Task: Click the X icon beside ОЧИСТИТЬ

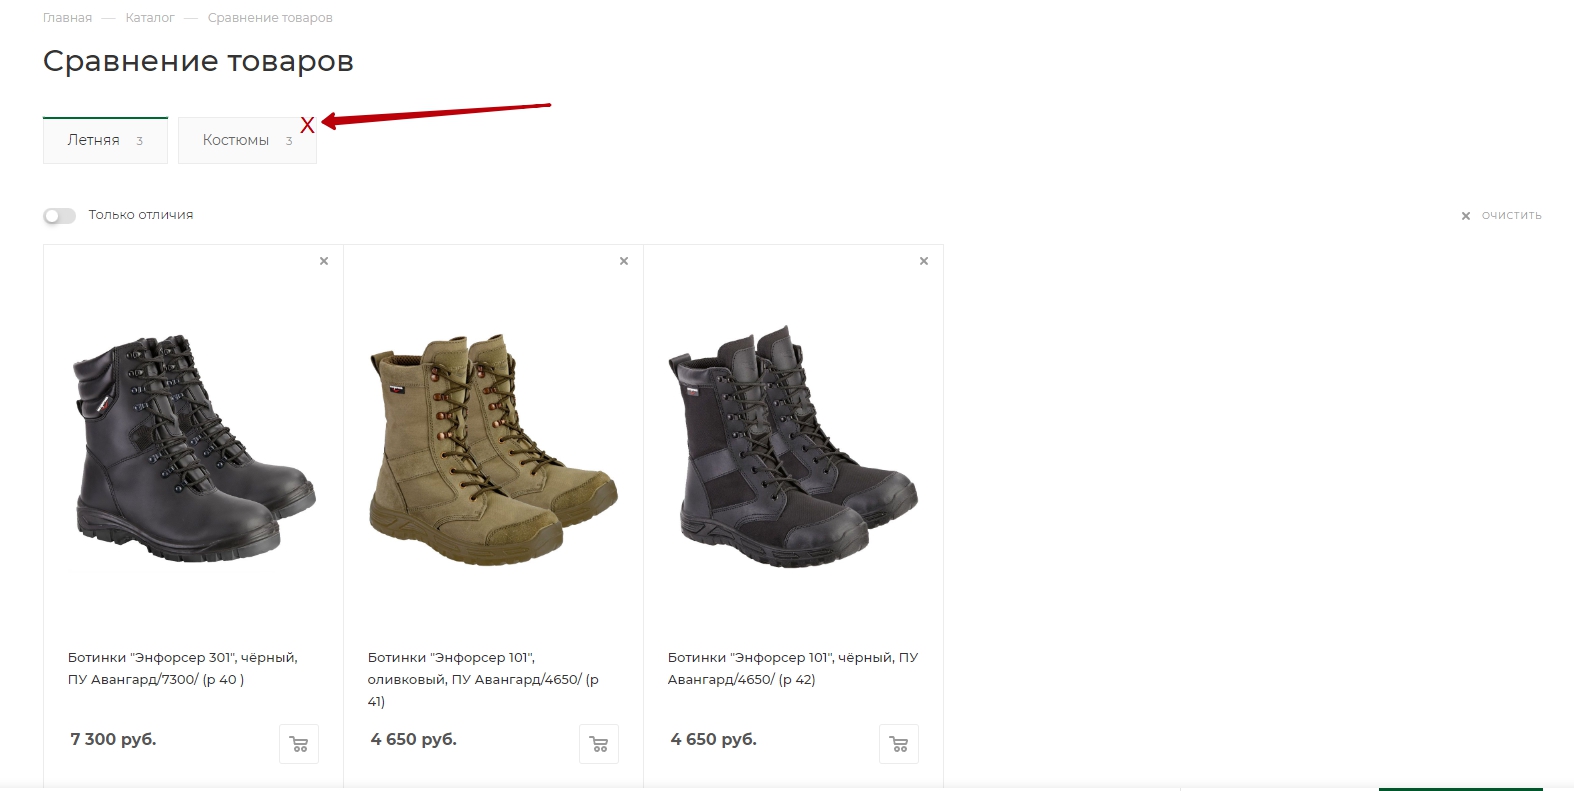Action: pos(1466,216)
